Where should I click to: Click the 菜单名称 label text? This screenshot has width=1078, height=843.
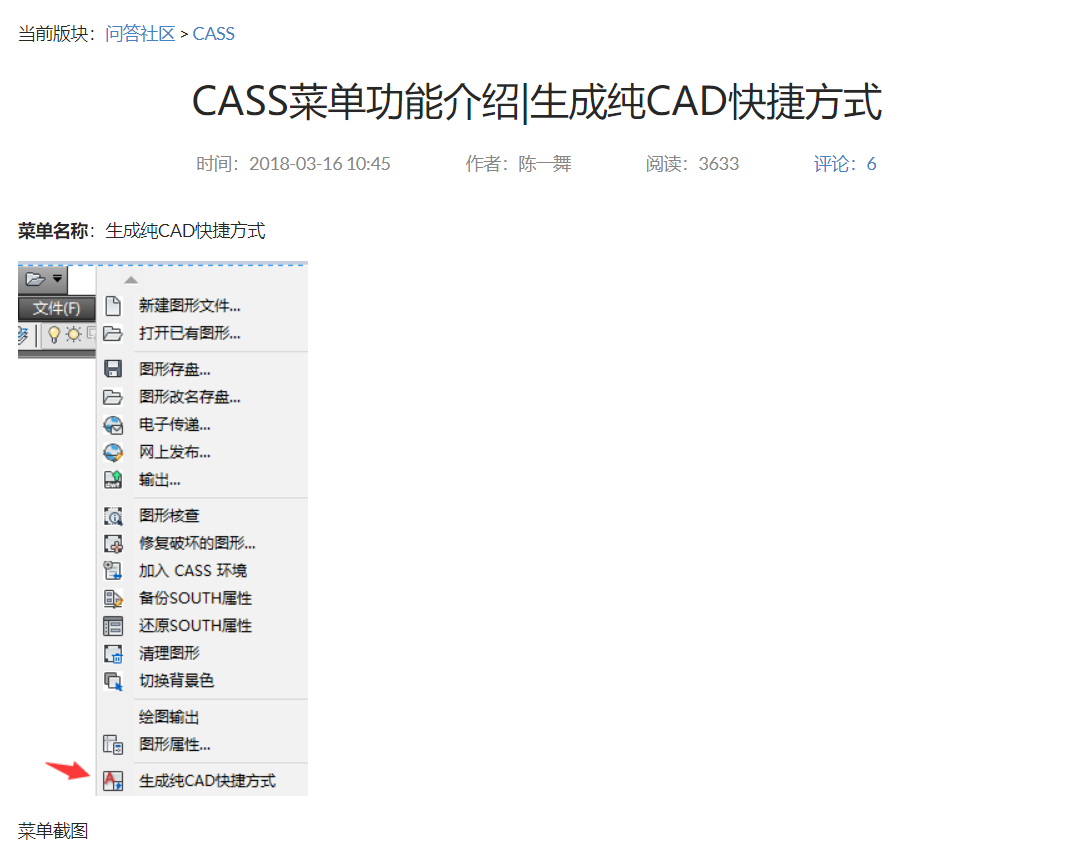pyautogui.click(x=53, y=231)
